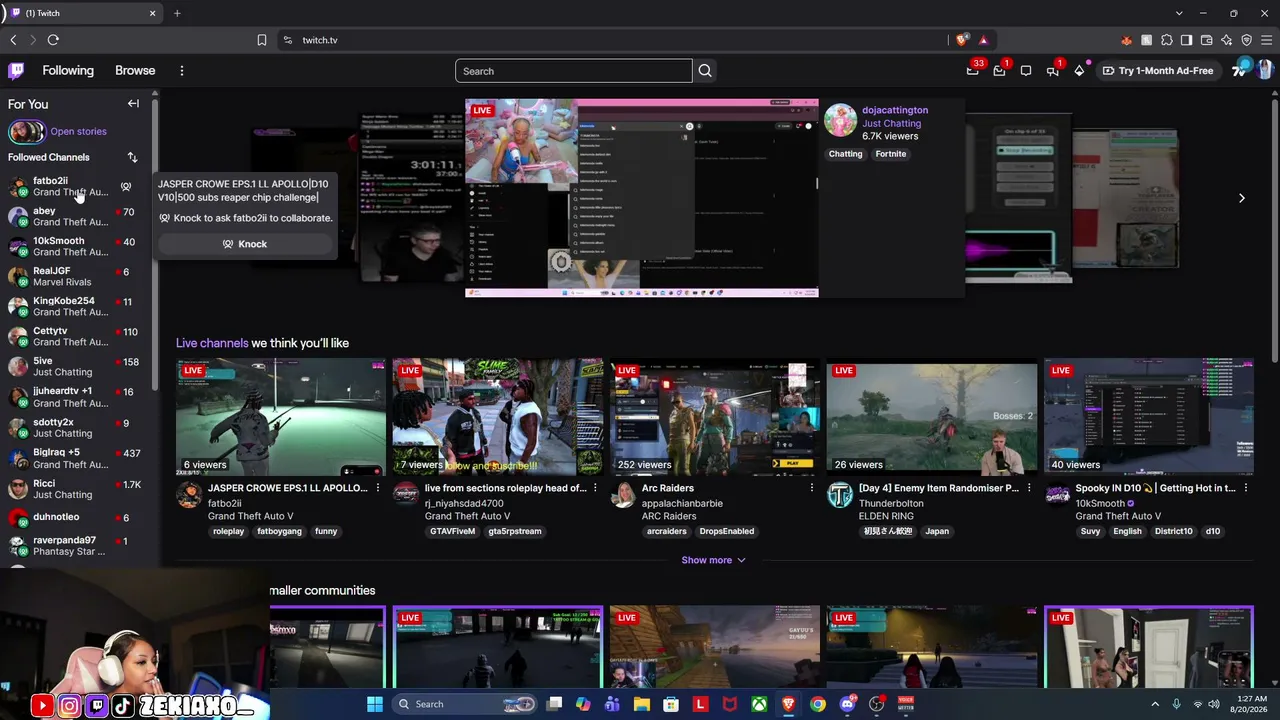1280x720 pixels.
Task: Open a new browser tab
Action: point(177,13)
